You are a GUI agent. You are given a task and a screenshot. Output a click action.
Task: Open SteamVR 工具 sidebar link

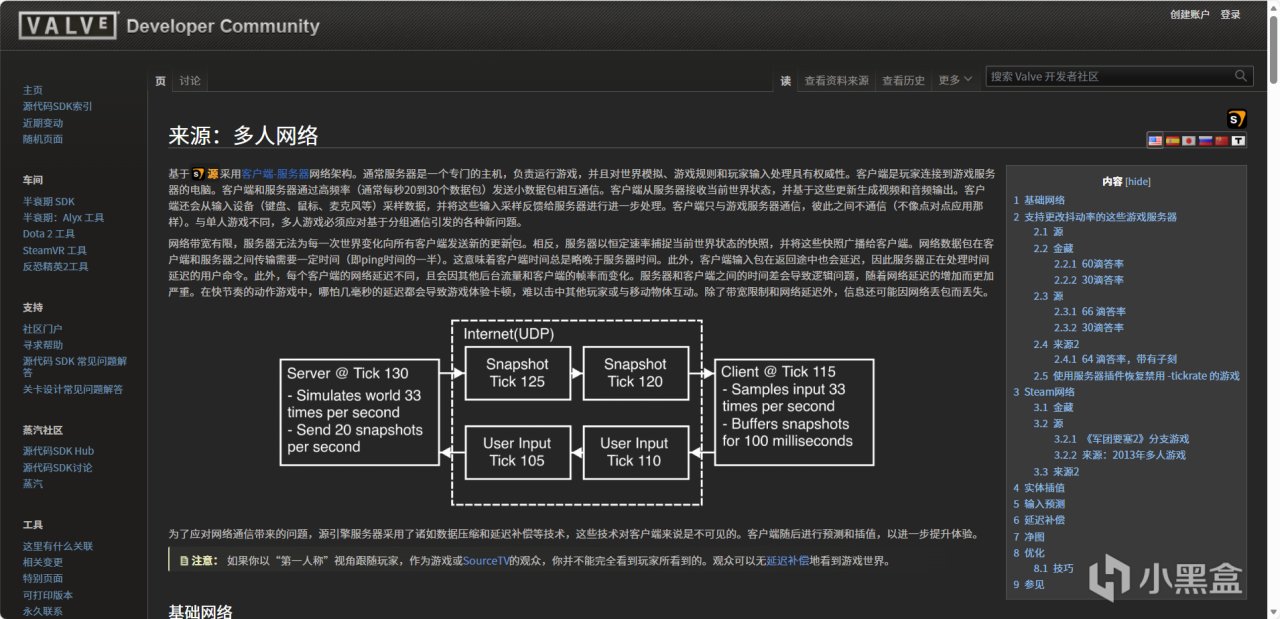tap(55, 250)
